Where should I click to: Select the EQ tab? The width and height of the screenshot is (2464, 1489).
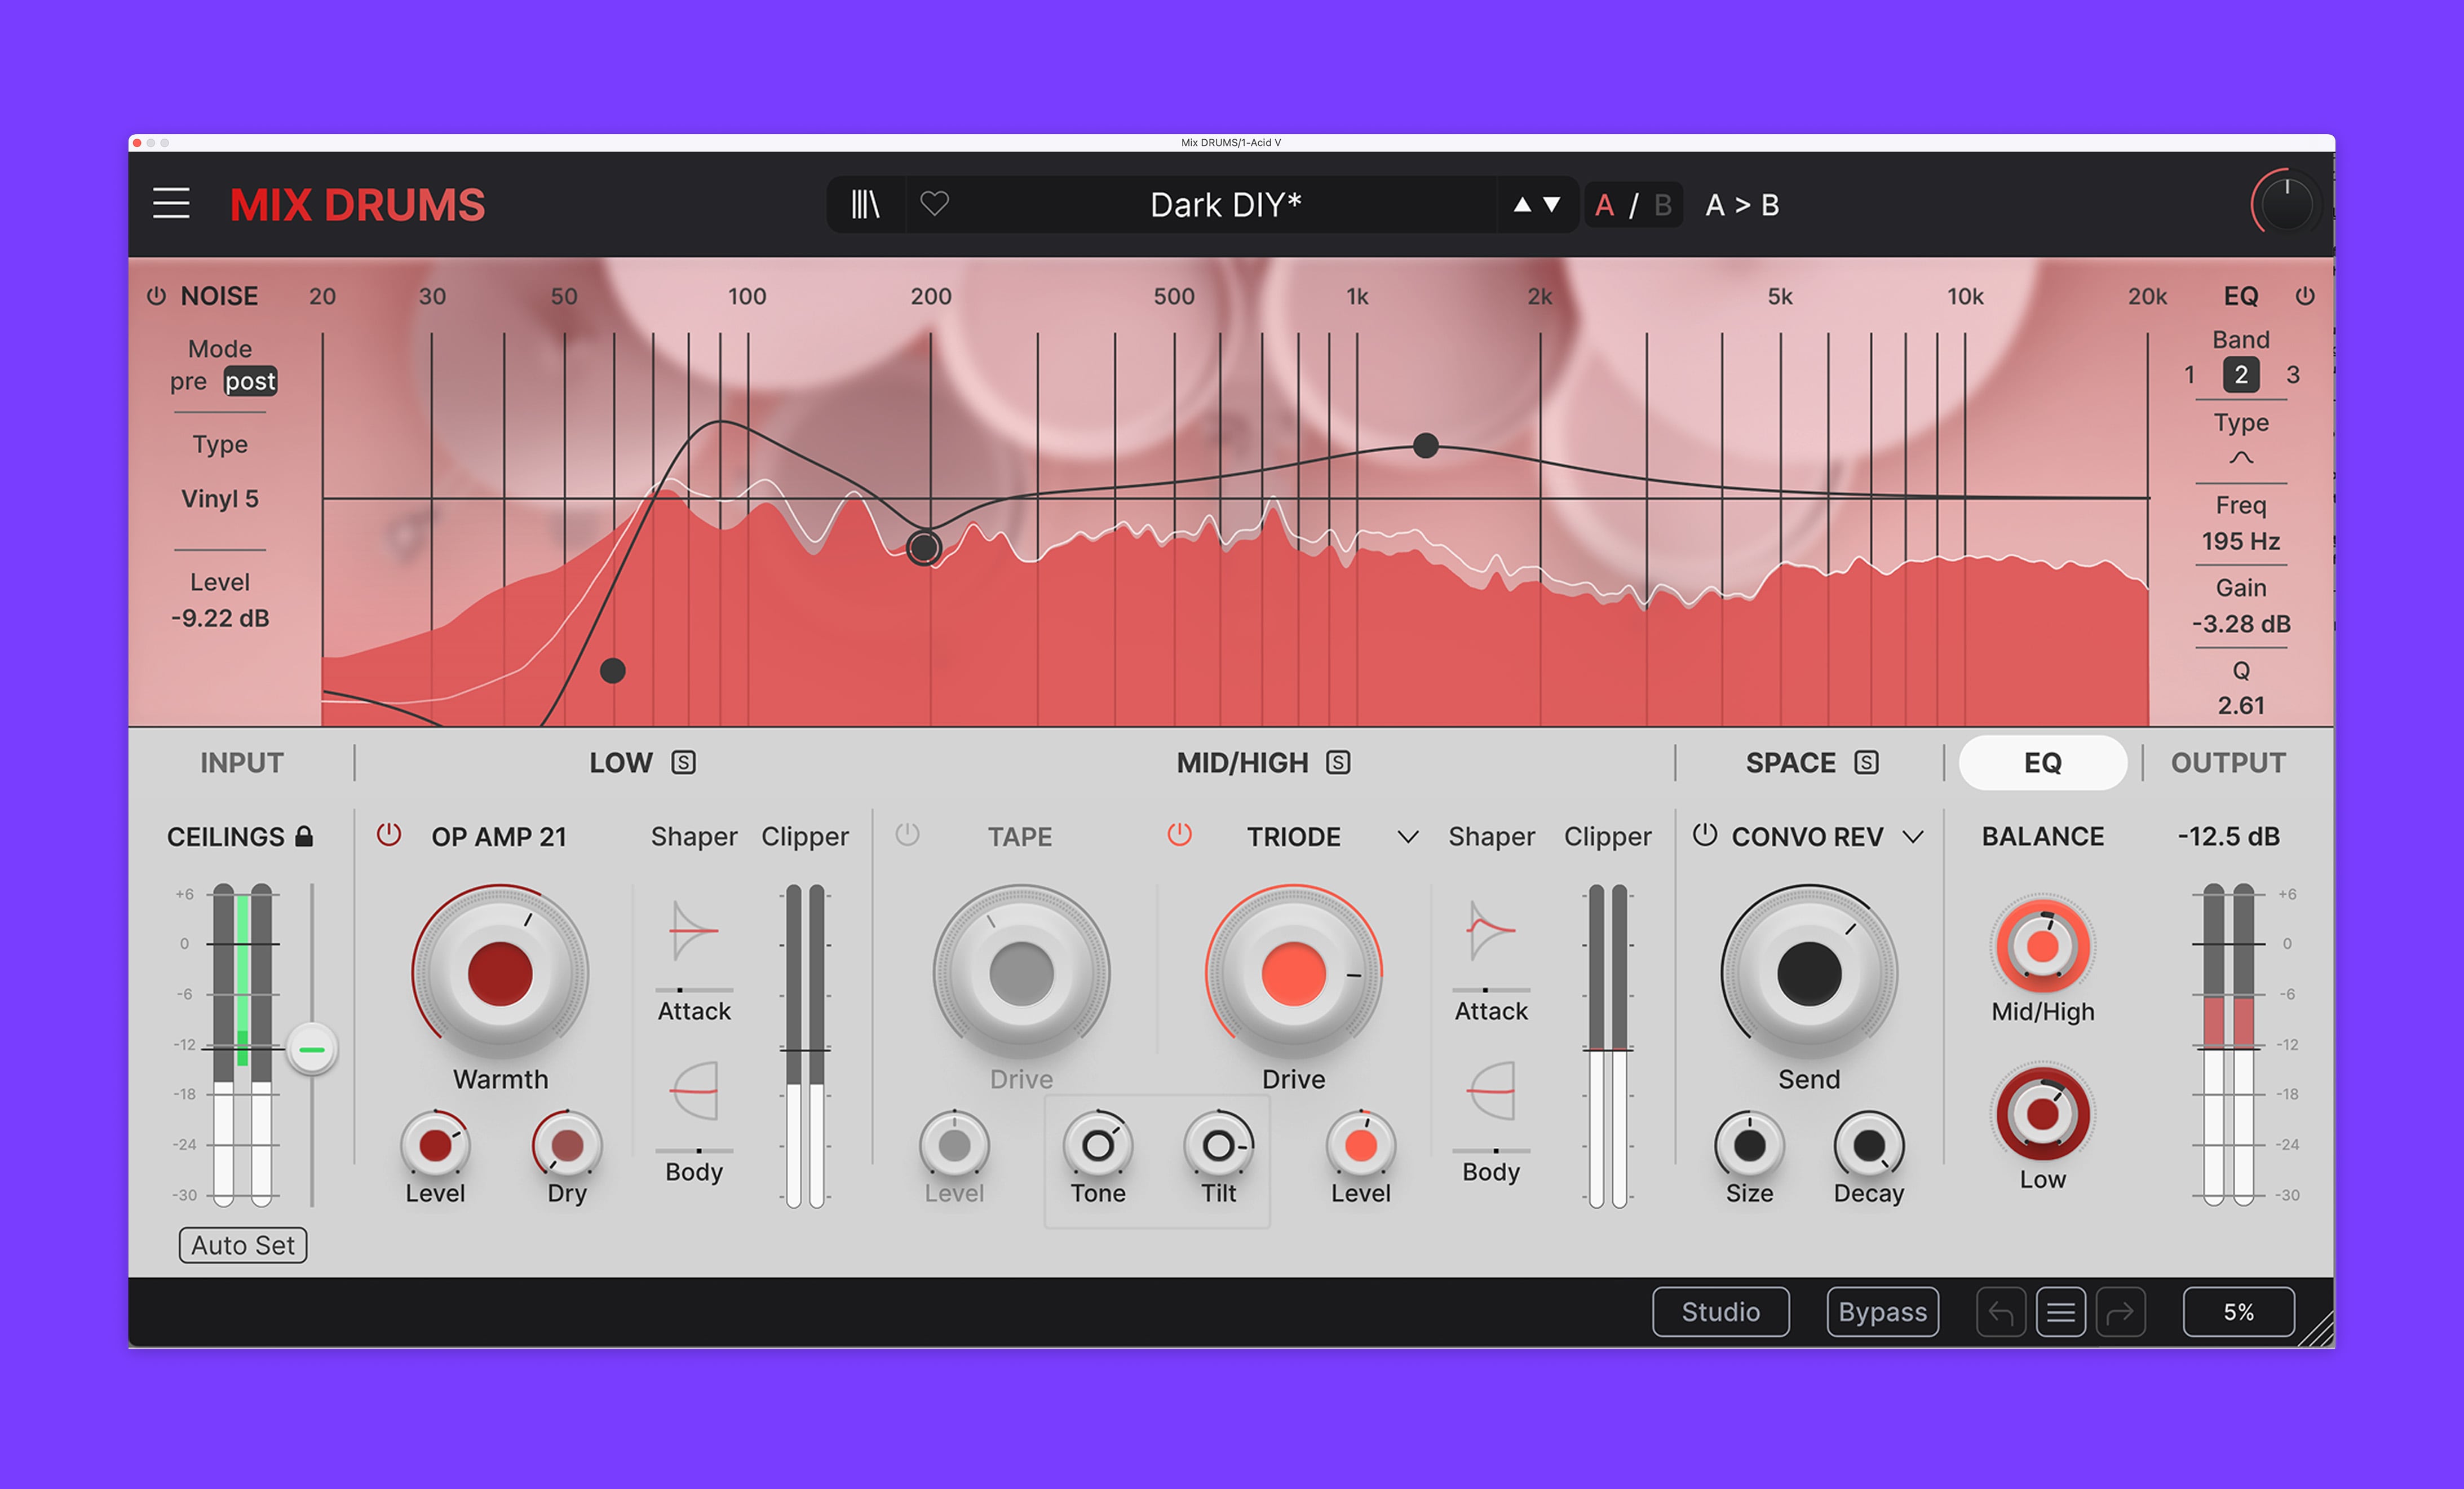[2042, 763]
